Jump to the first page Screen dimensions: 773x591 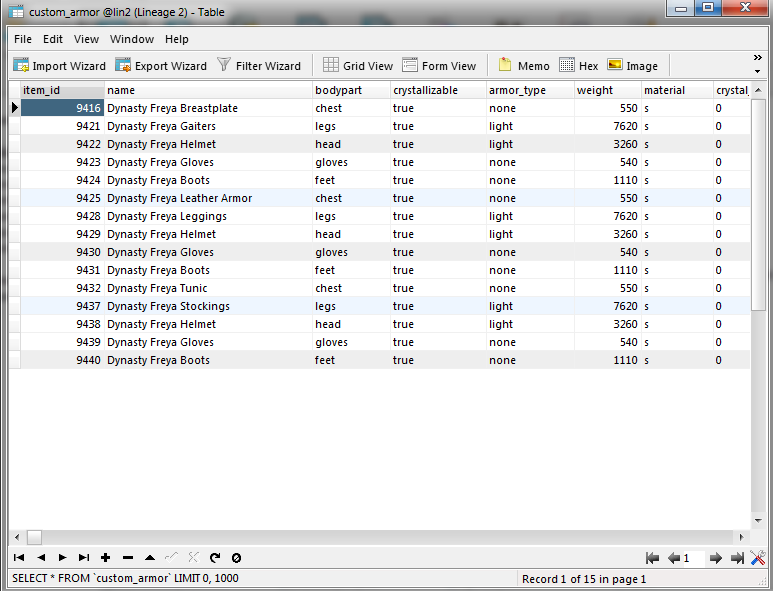tap(652, 558)
